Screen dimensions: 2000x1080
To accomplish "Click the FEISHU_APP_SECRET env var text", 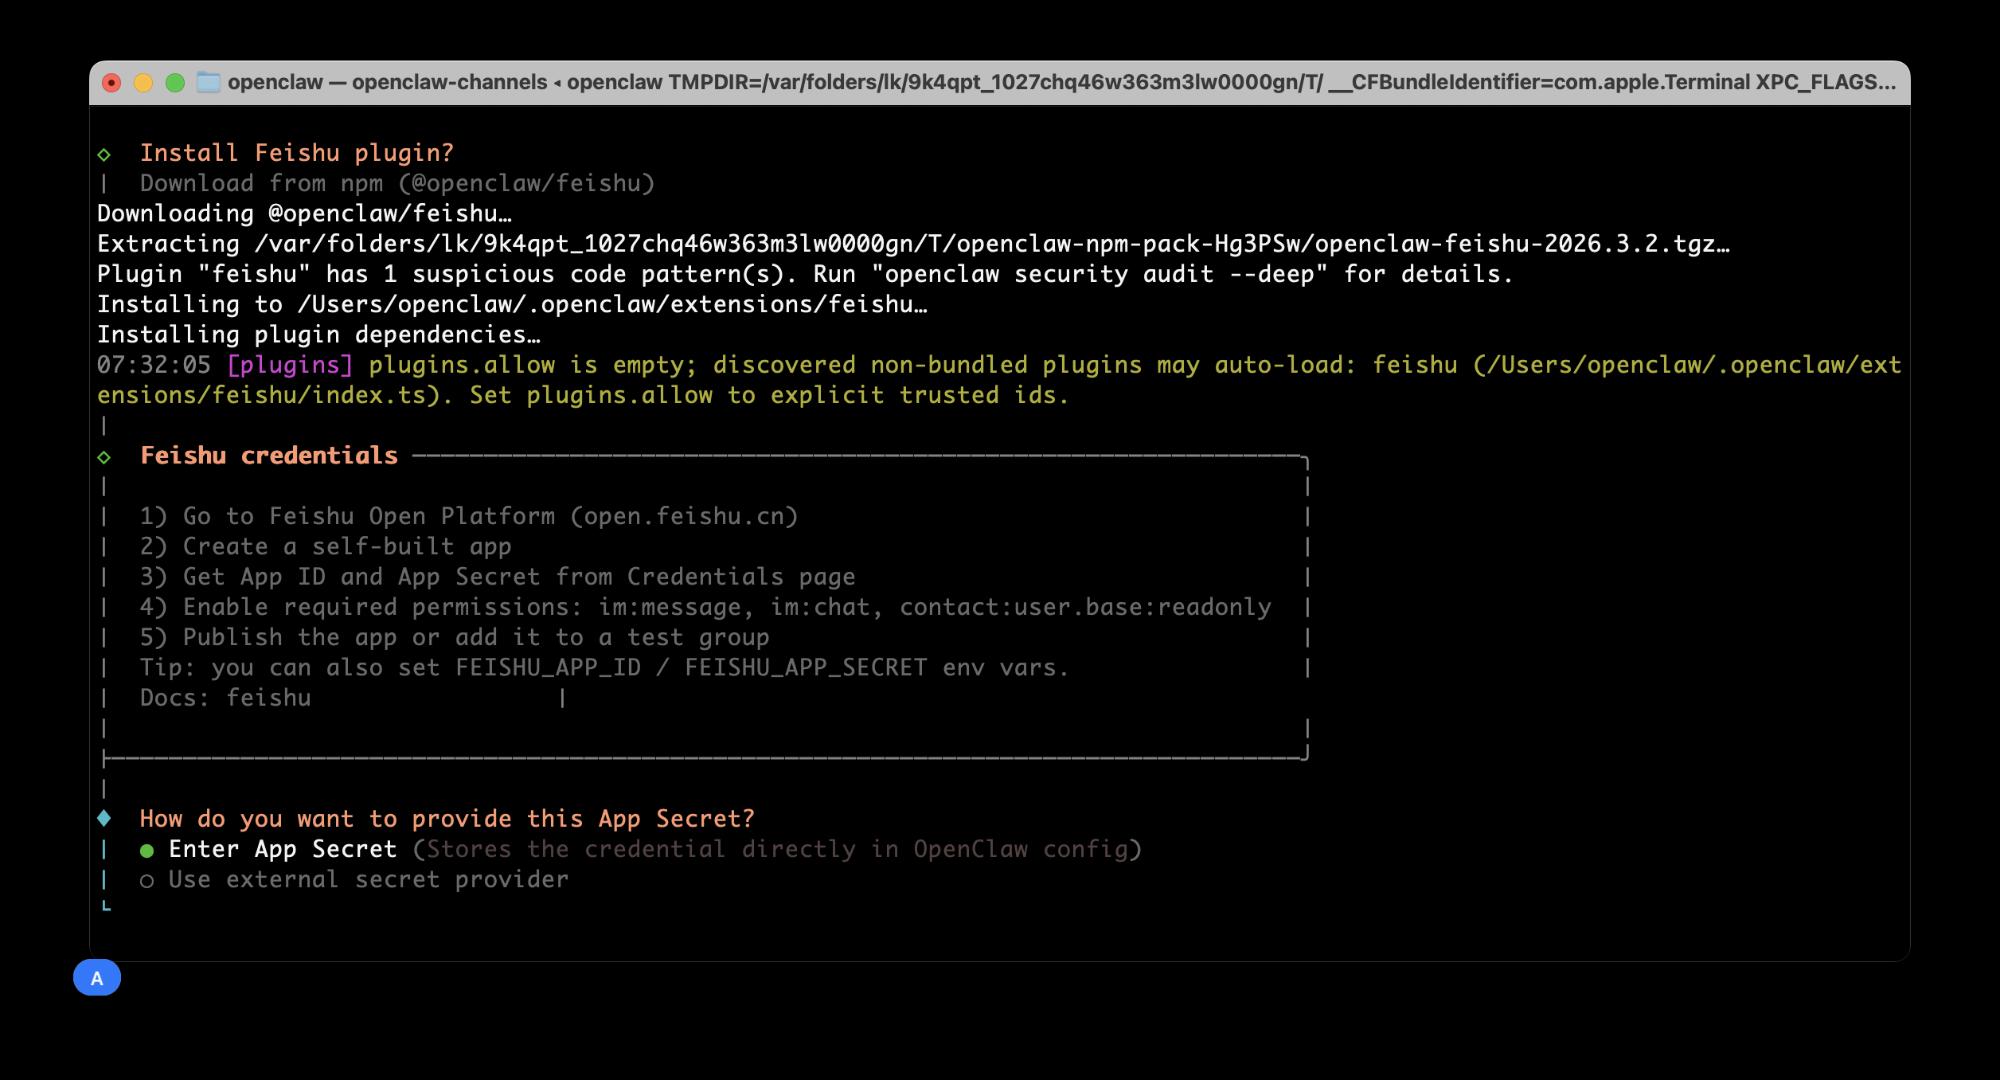I will (x=805, y=667).
